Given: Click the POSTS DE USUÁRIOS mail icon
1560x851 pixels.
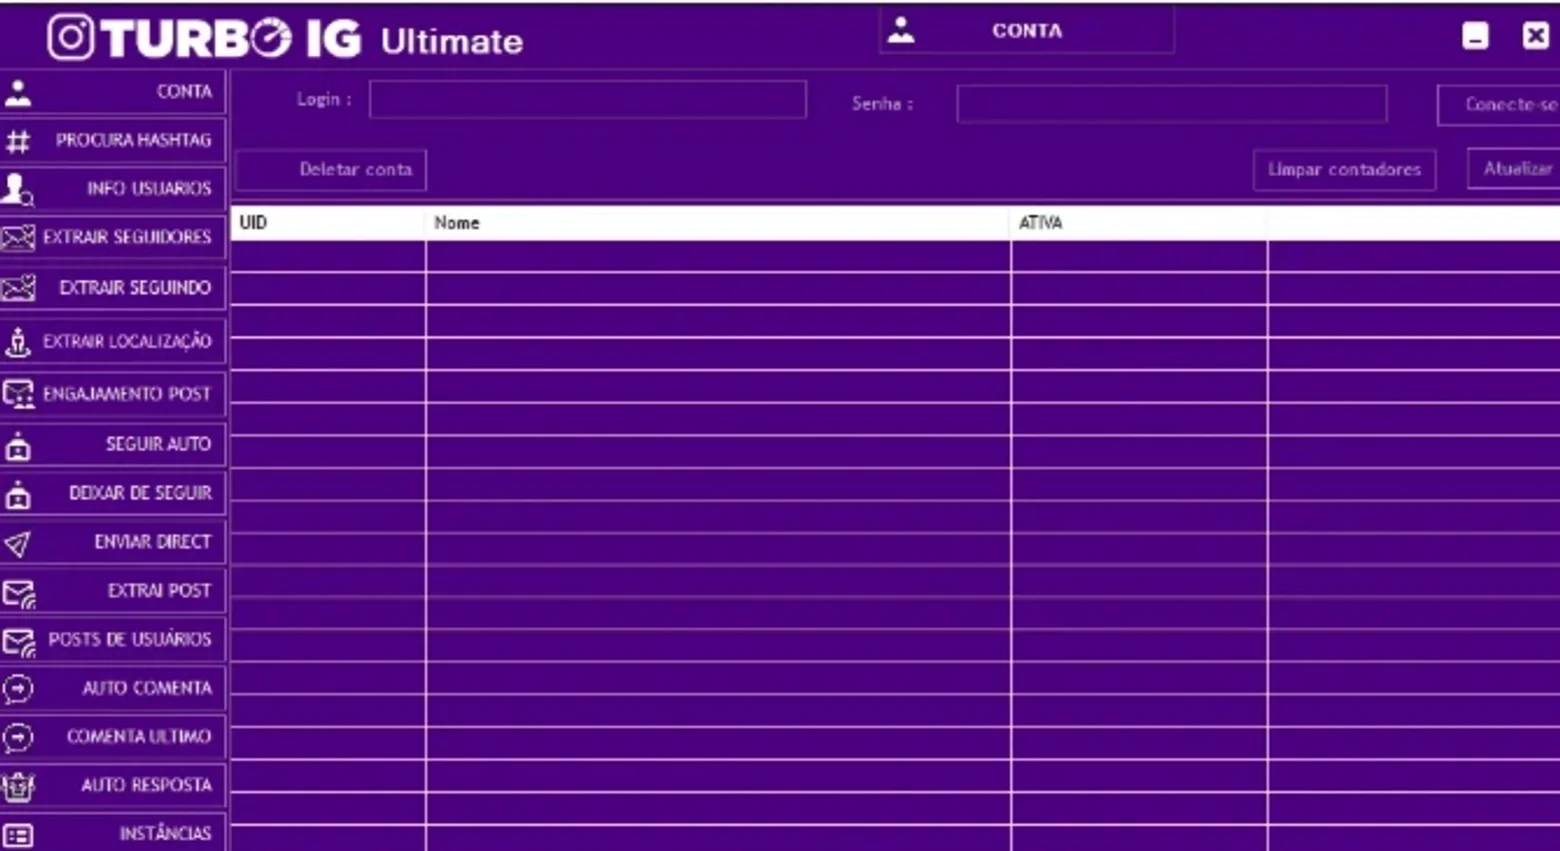Looking at the screenshot, I should click(x=18, y=642).
